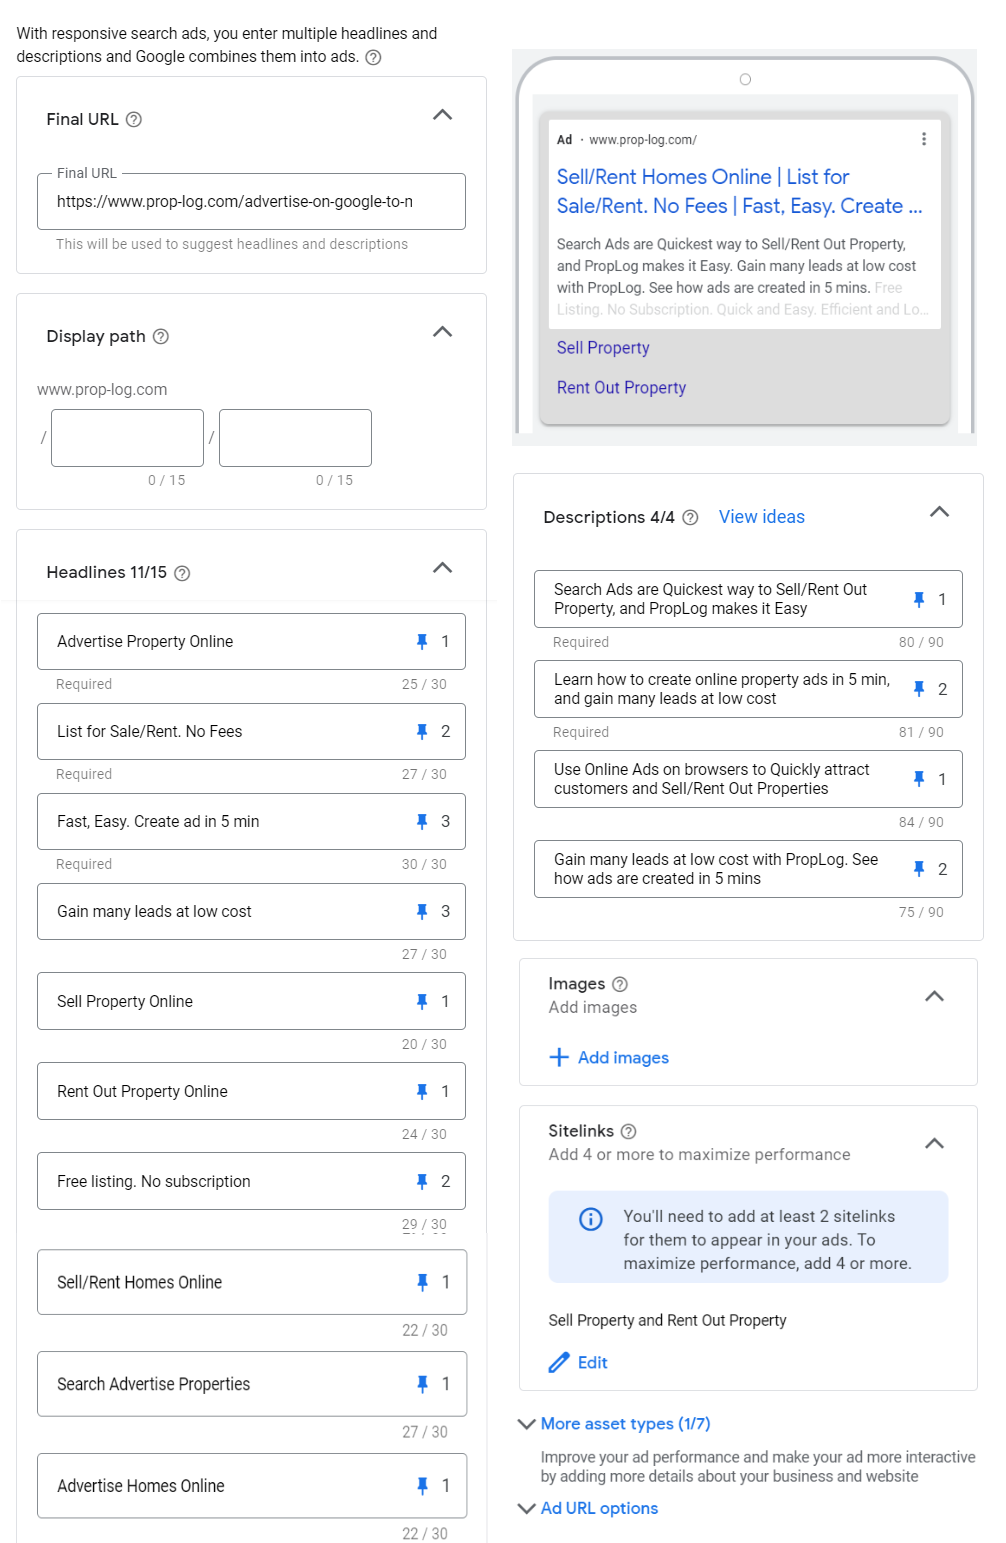The width and height of the screenshot is (1006, 1543).
Task: Collapse the Descriptions section
Action: click(x=939, y=512)
